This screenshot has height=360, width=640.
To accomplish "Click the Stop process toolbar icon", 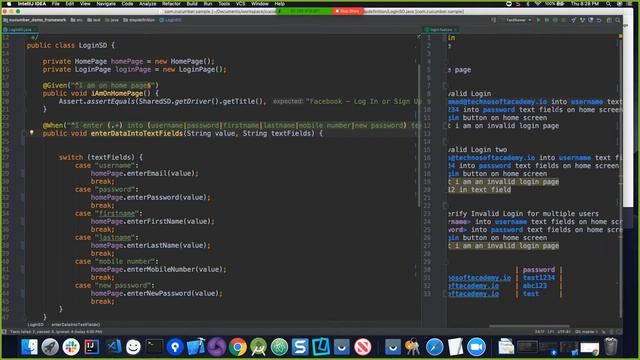I will tap(564, 20).
